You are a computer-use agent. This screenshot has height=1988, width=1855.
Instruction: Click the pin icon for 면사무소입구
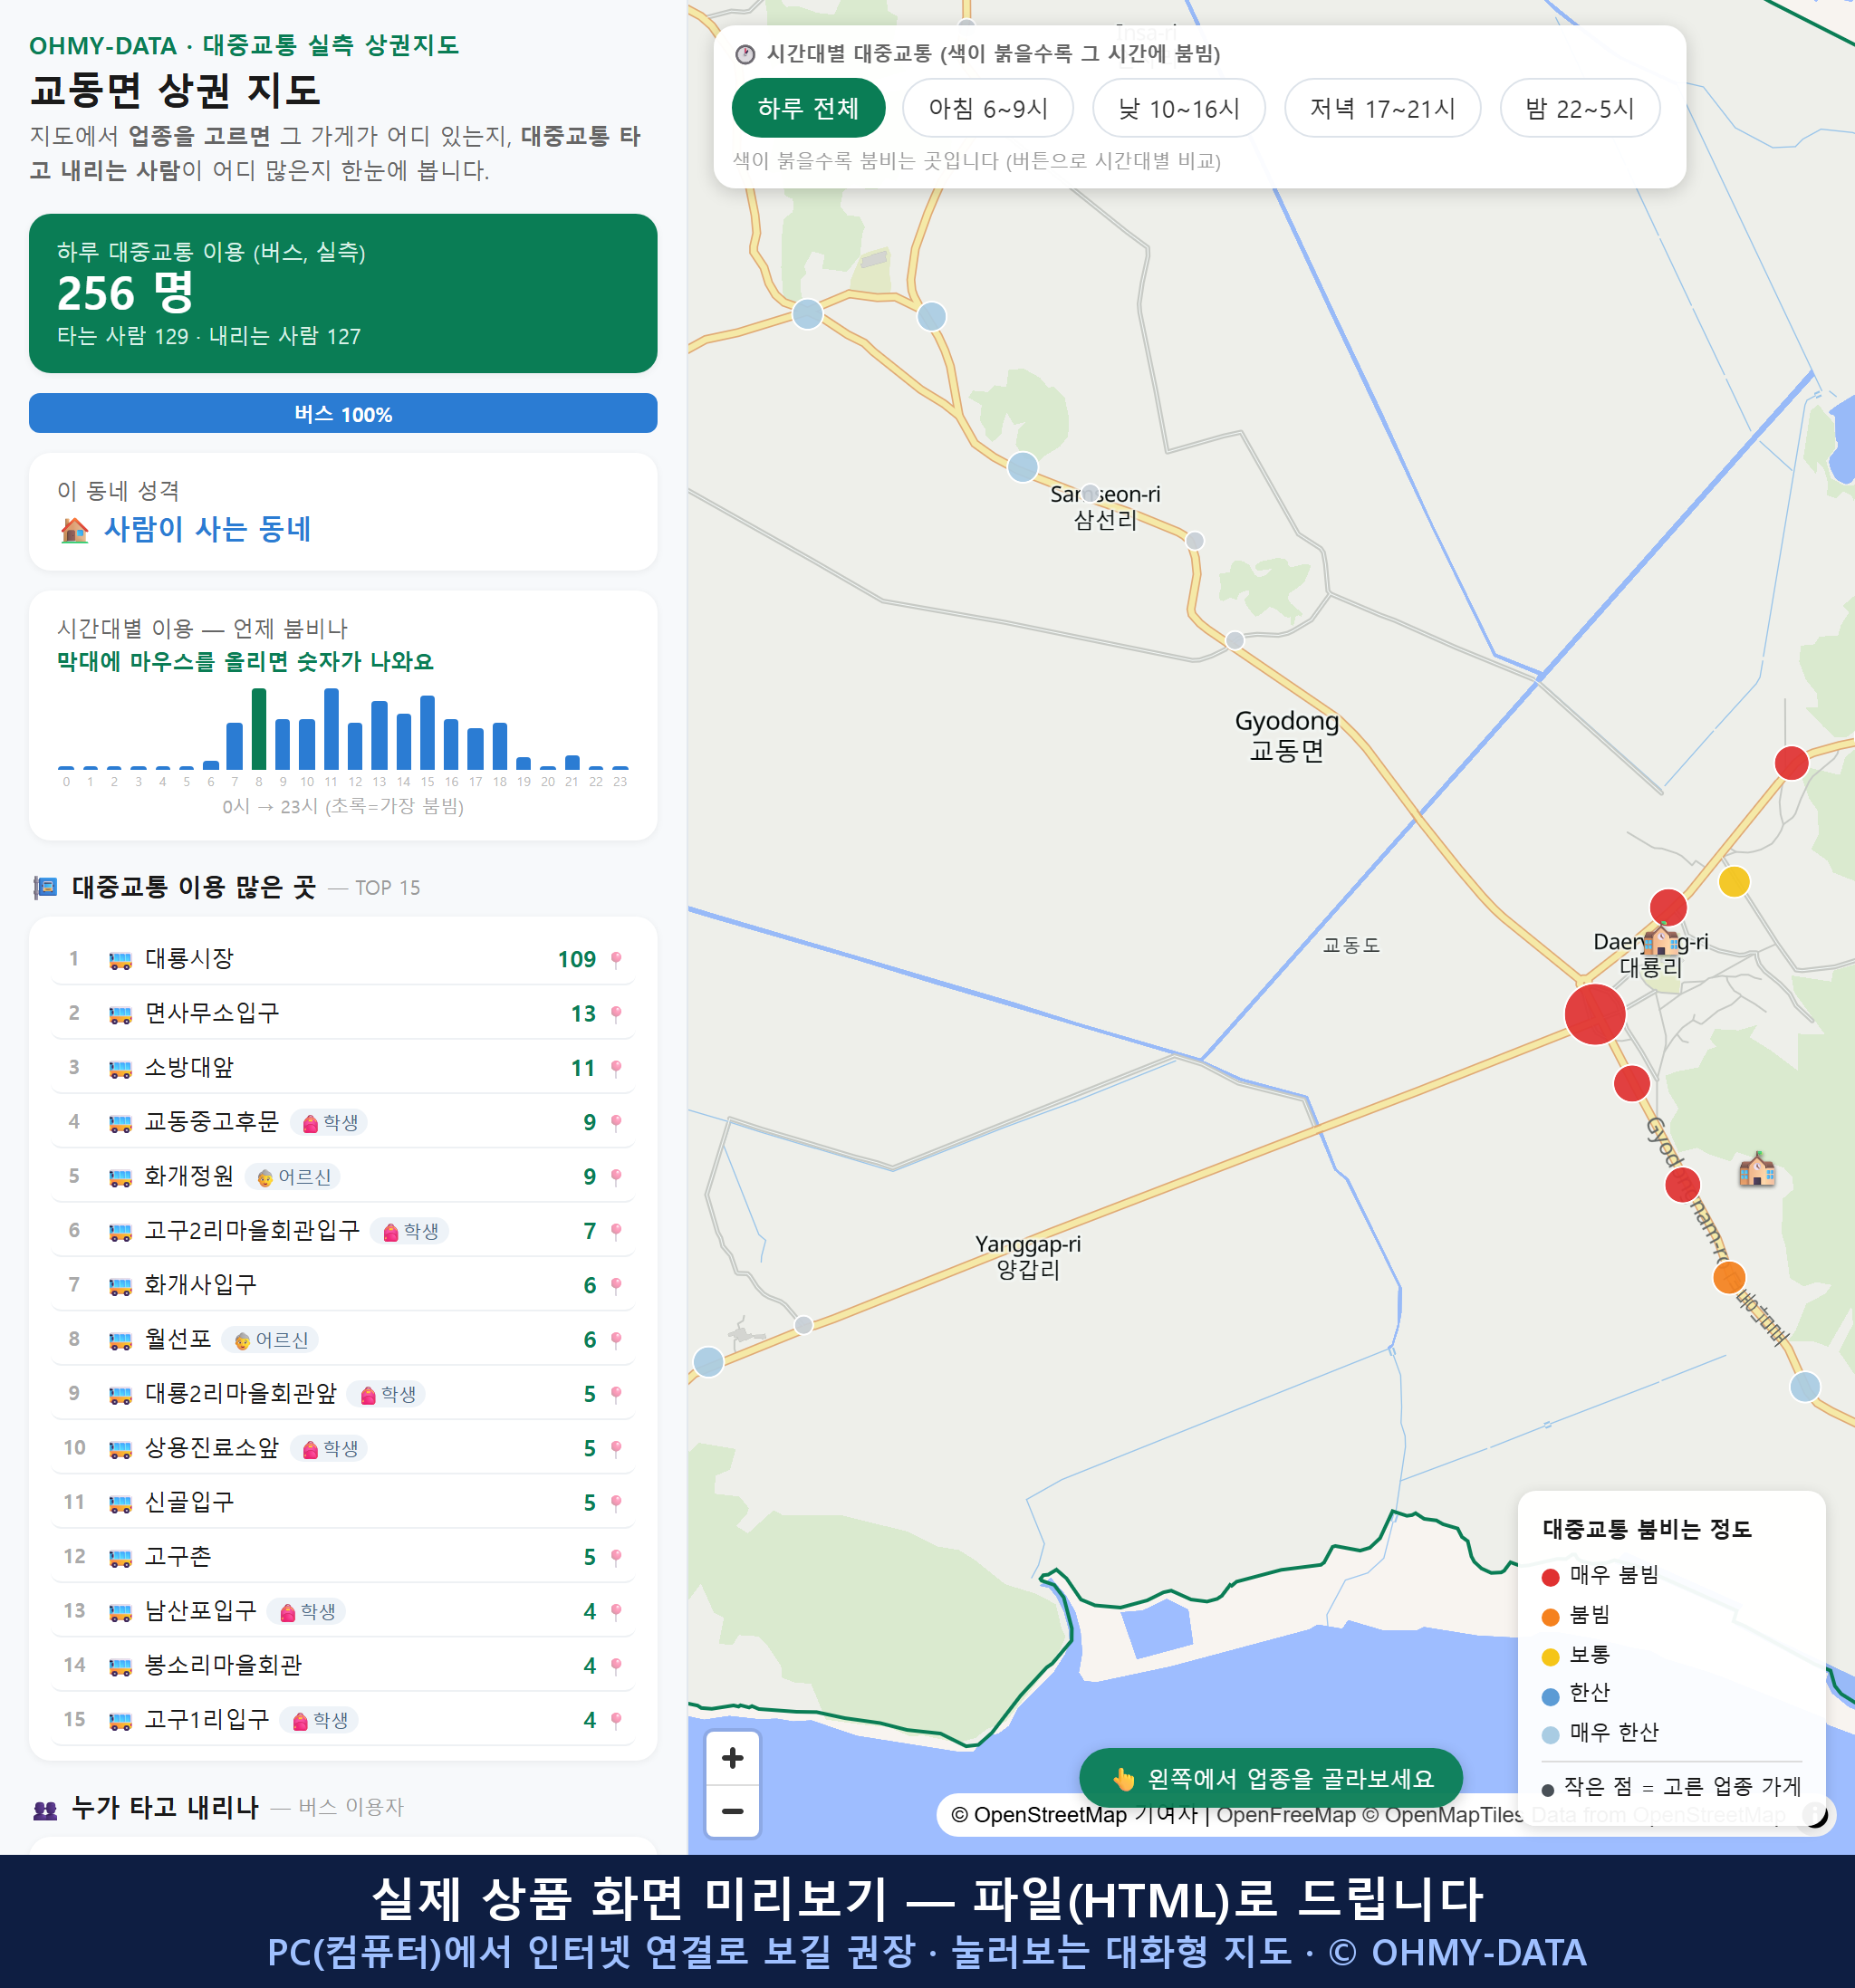(616, 1014)
